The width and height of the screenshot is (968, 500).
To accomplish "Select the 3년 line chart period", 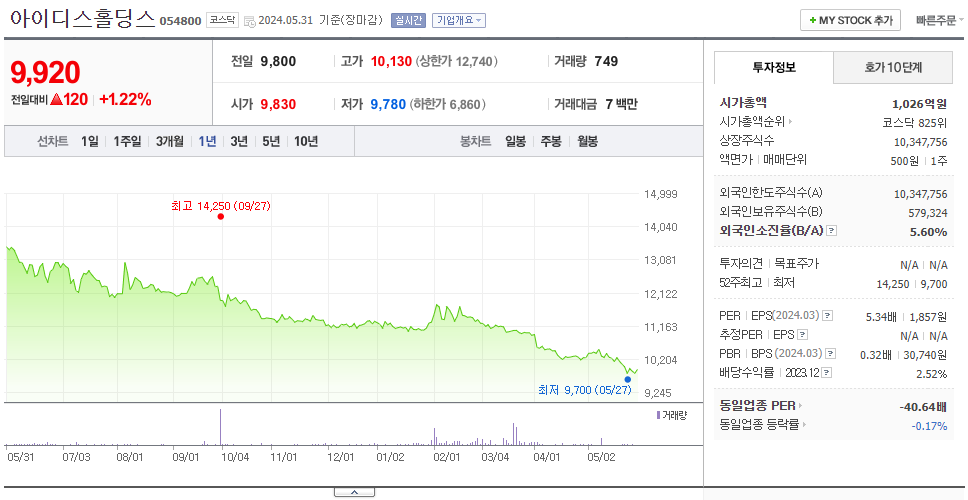I will point(239,141).
